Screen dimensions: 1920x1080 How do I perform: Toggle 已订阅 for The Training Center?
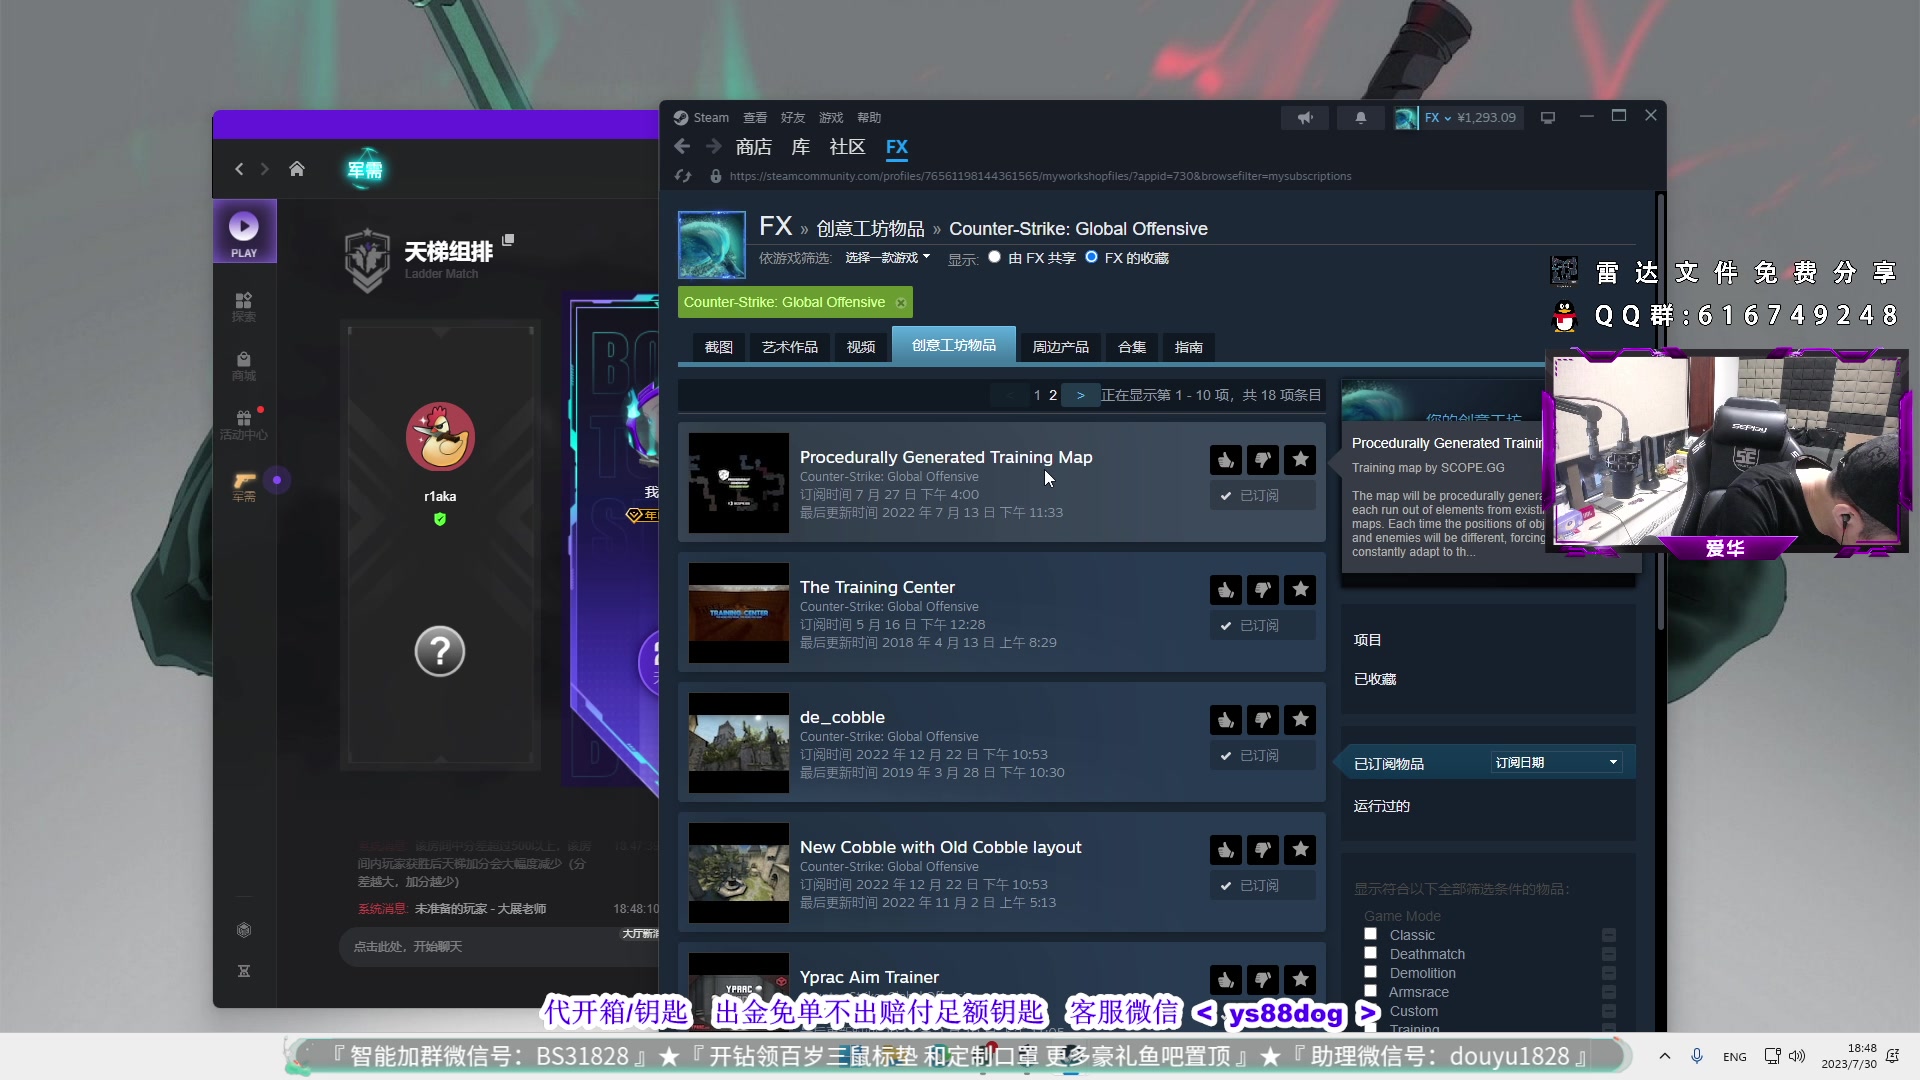pyautogui.click(x=1263, y=626)
